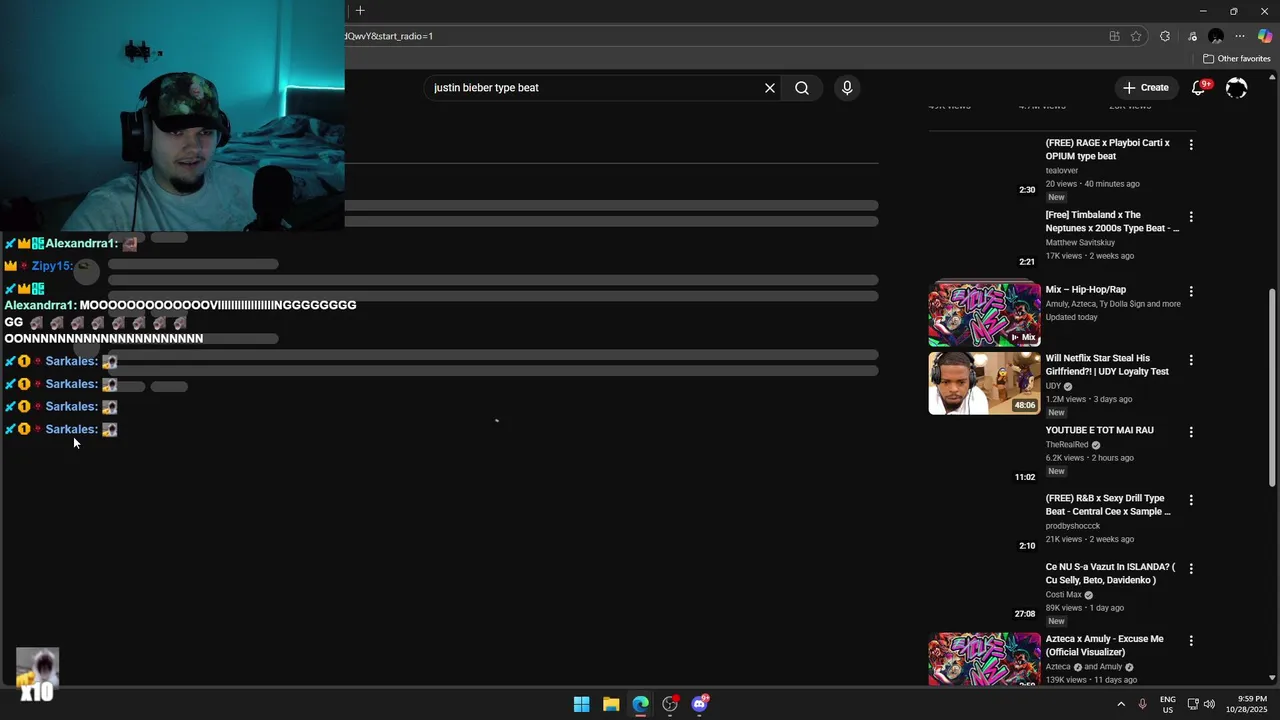Viewport: 1280px width, 720px height.
Task: Open options for Ce NU S-a Vazut video
Action: (1191, 569)
